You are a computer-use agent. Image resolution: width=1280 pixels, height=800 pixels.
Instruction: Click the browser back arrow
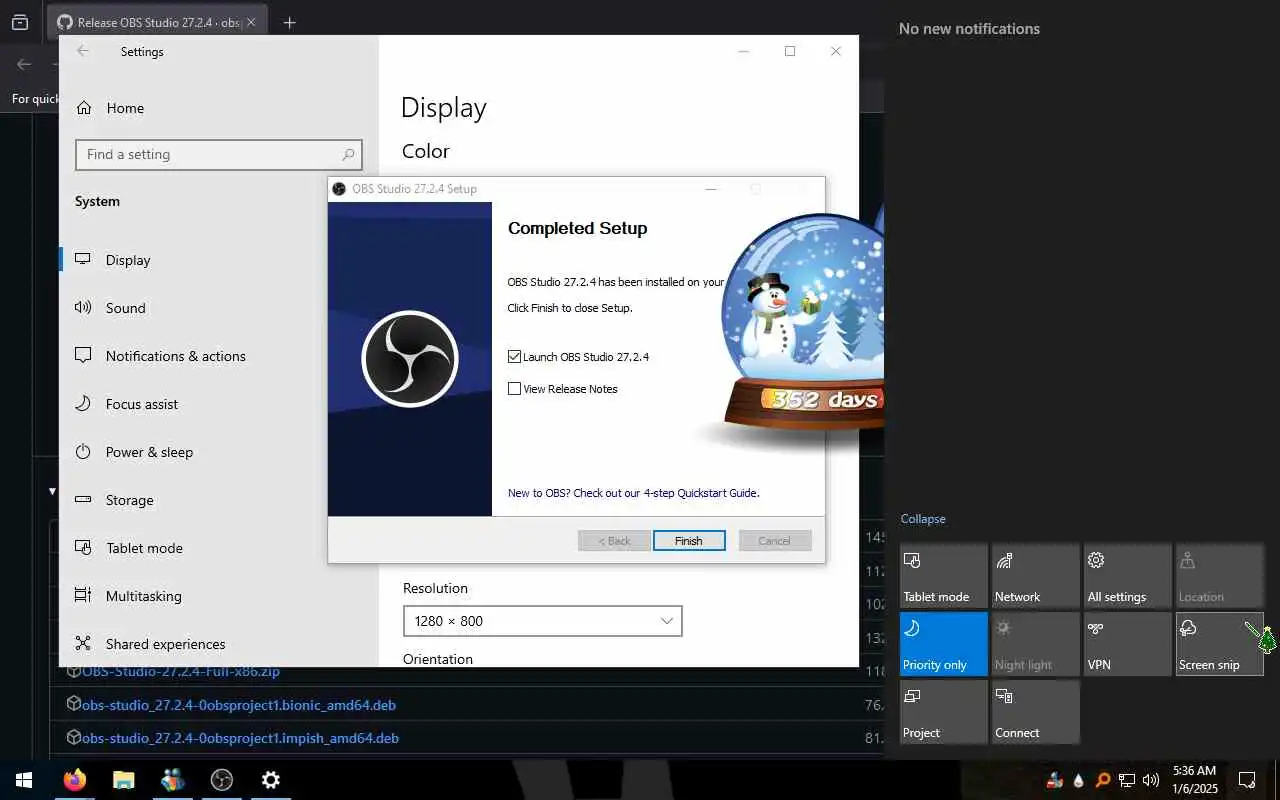[24, 65]
